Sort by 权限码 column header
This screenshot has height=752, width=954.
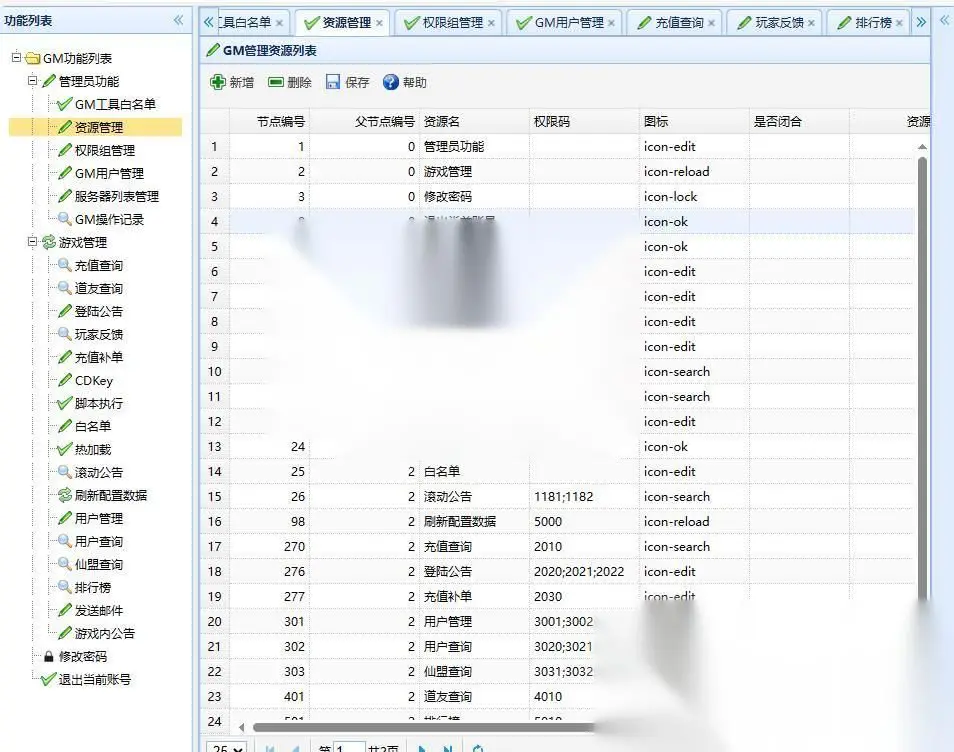tap(584, 122)
